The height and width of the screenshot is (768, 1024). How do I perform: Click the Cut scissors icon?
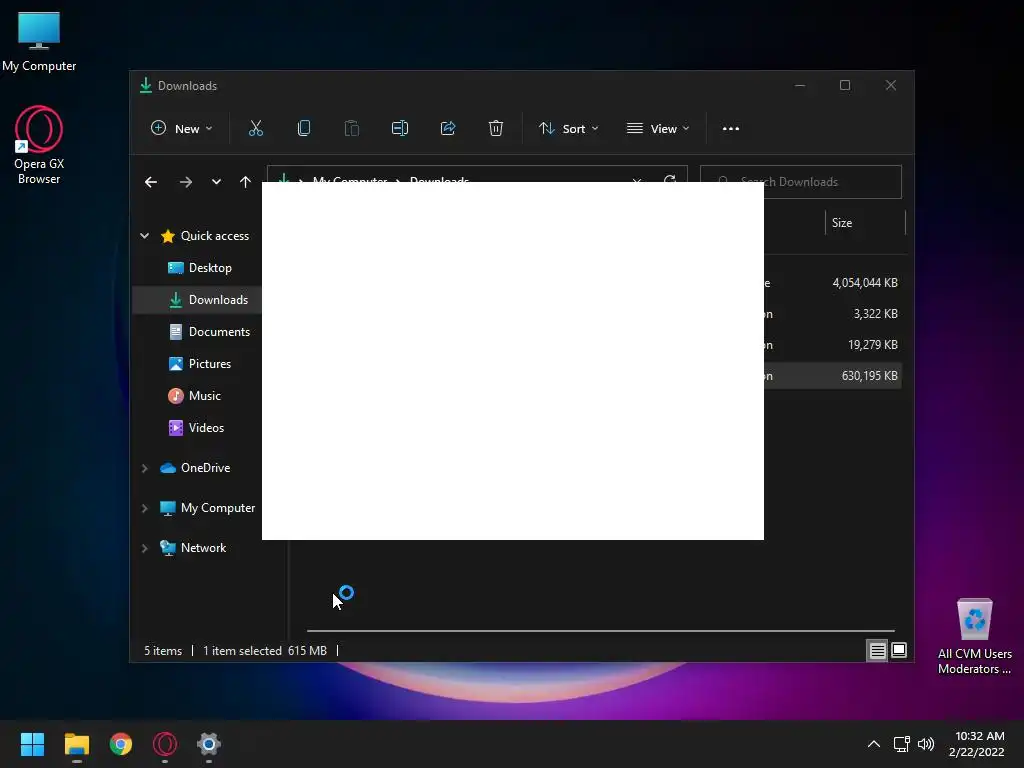point(255,129)
